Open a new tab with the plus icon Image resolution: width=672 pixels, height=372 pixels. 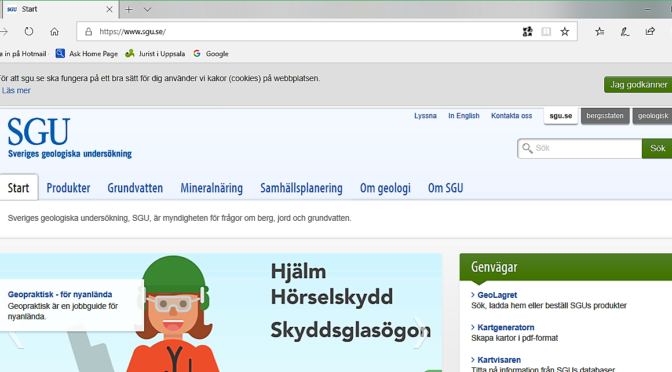(x=129, y=9)
